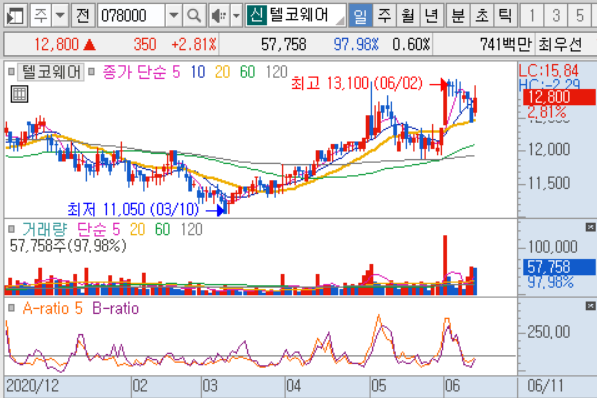
Task: Open the 주 type dropdown arrow
Action: 60,16
